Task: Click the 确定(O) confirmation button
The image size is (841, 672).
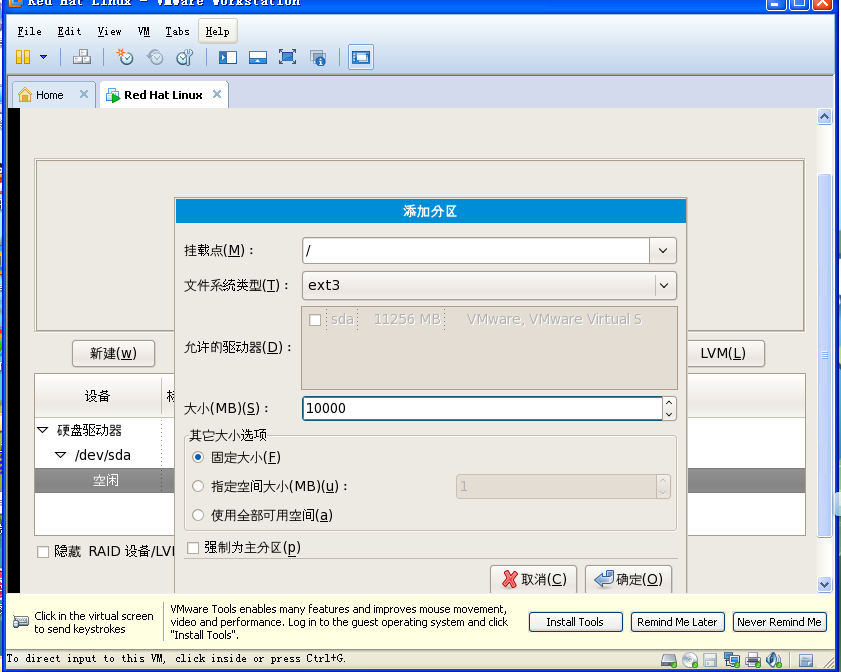Action: click(628, 578)
